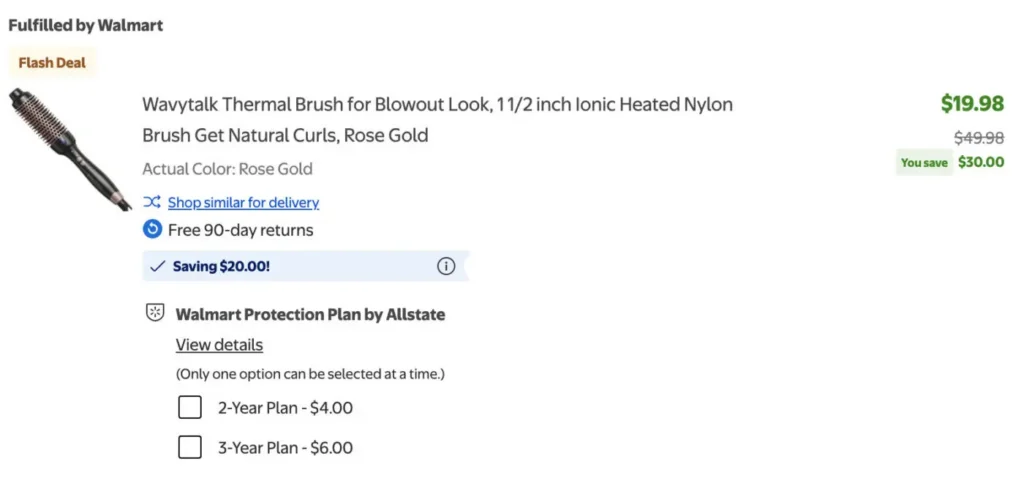Click the checkmark icon in Saving banner

tap(157, 266)
